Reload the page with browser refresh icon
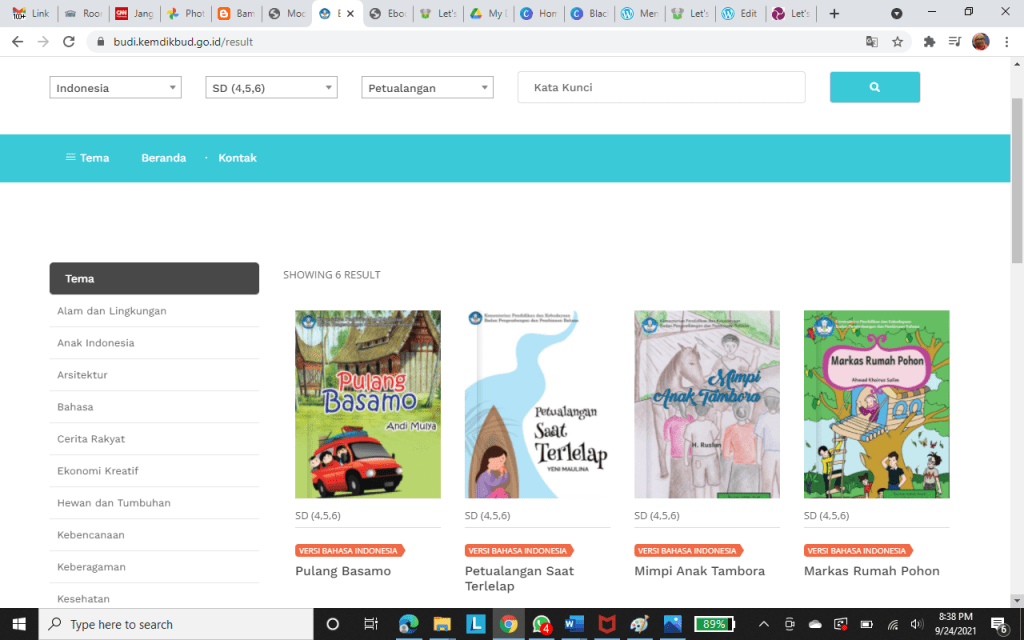Viewport: 1024px width, 640px height. 69,42
